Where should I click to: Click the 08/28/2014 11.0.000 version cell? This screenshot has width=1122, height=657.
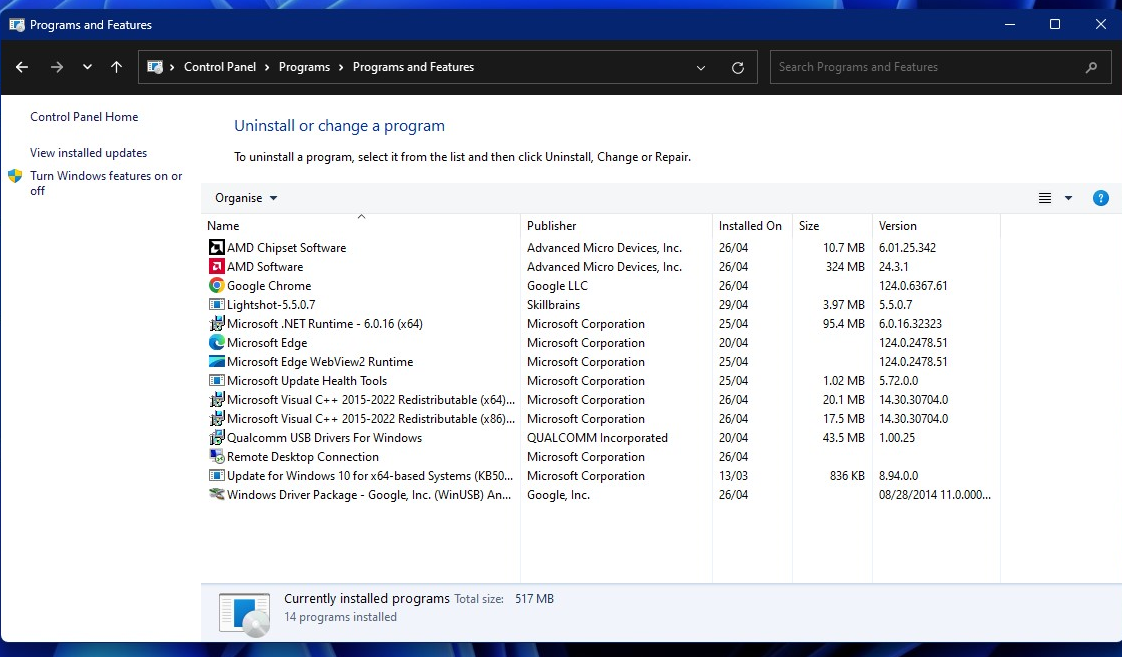tap(935, 495)
